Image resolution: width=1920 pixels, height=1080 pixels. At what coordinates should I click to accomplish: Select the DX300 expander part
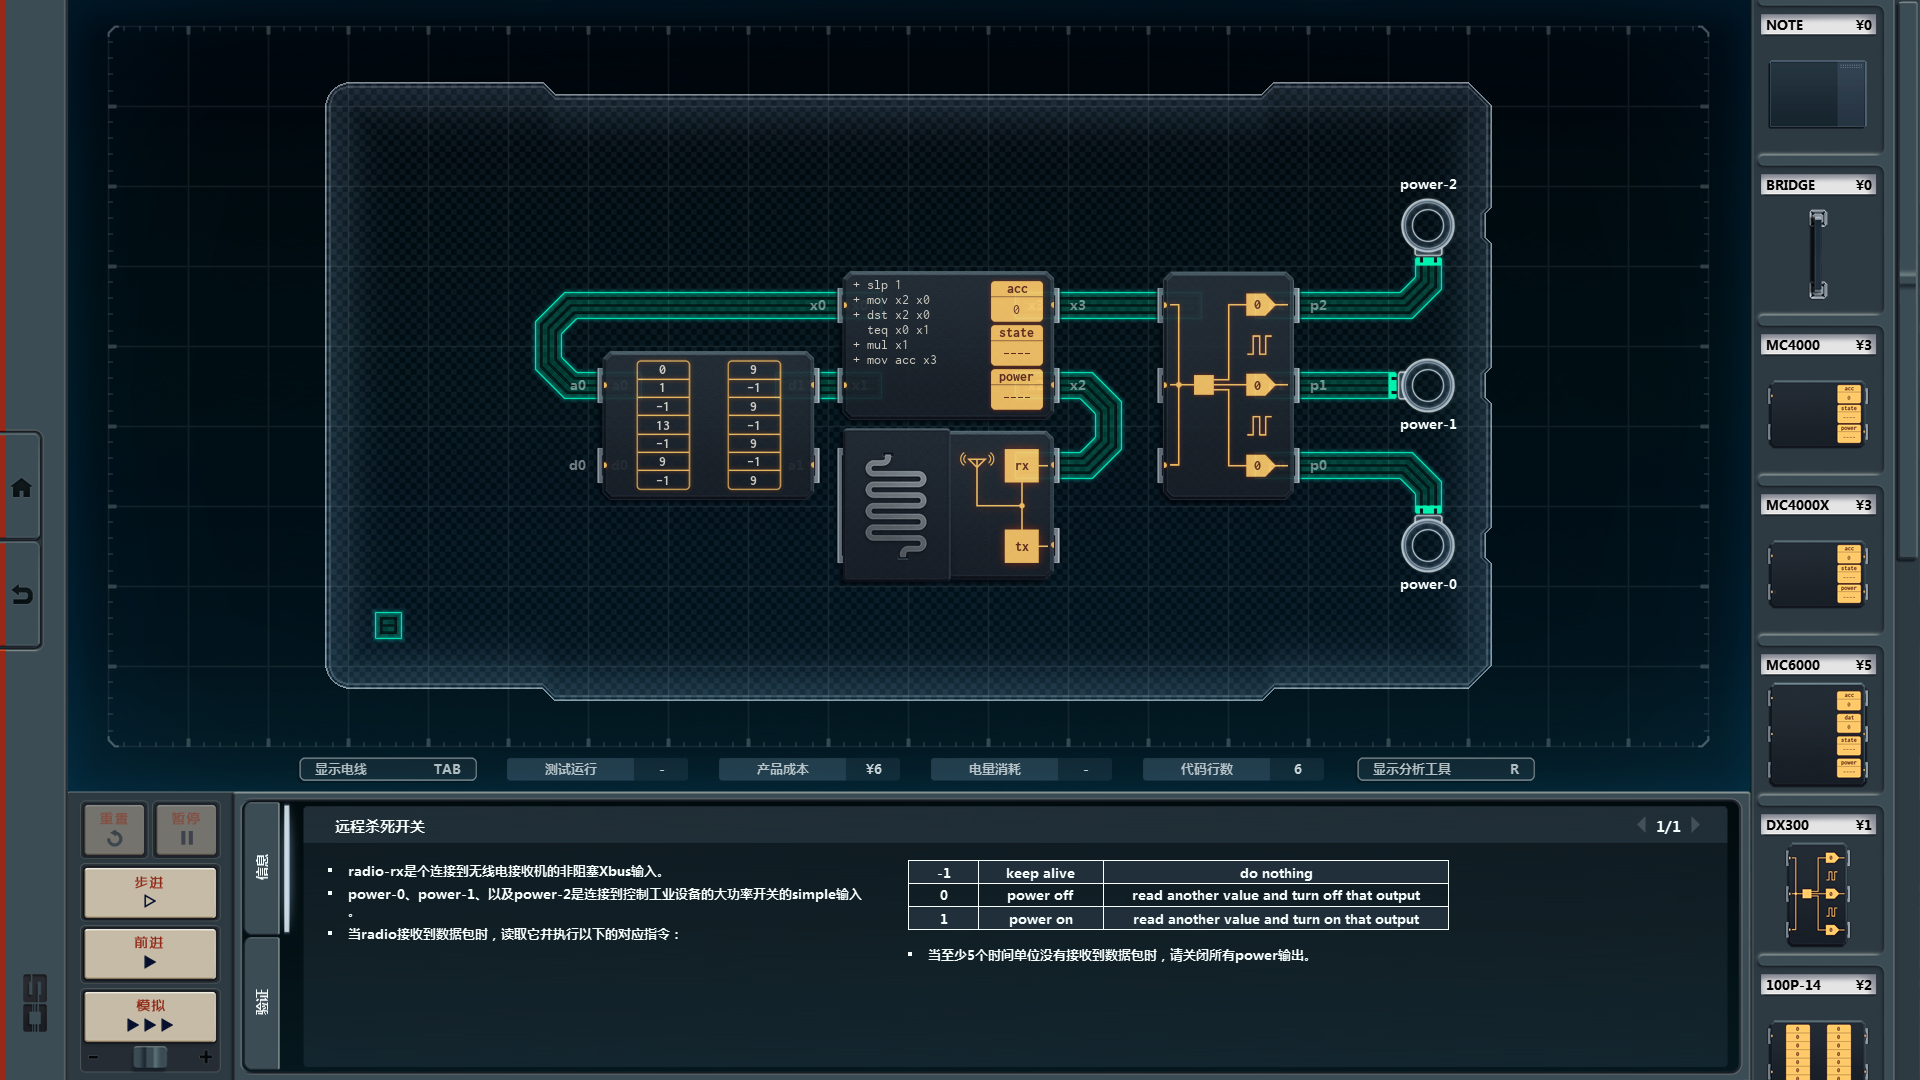click(x=1817, y=893)
